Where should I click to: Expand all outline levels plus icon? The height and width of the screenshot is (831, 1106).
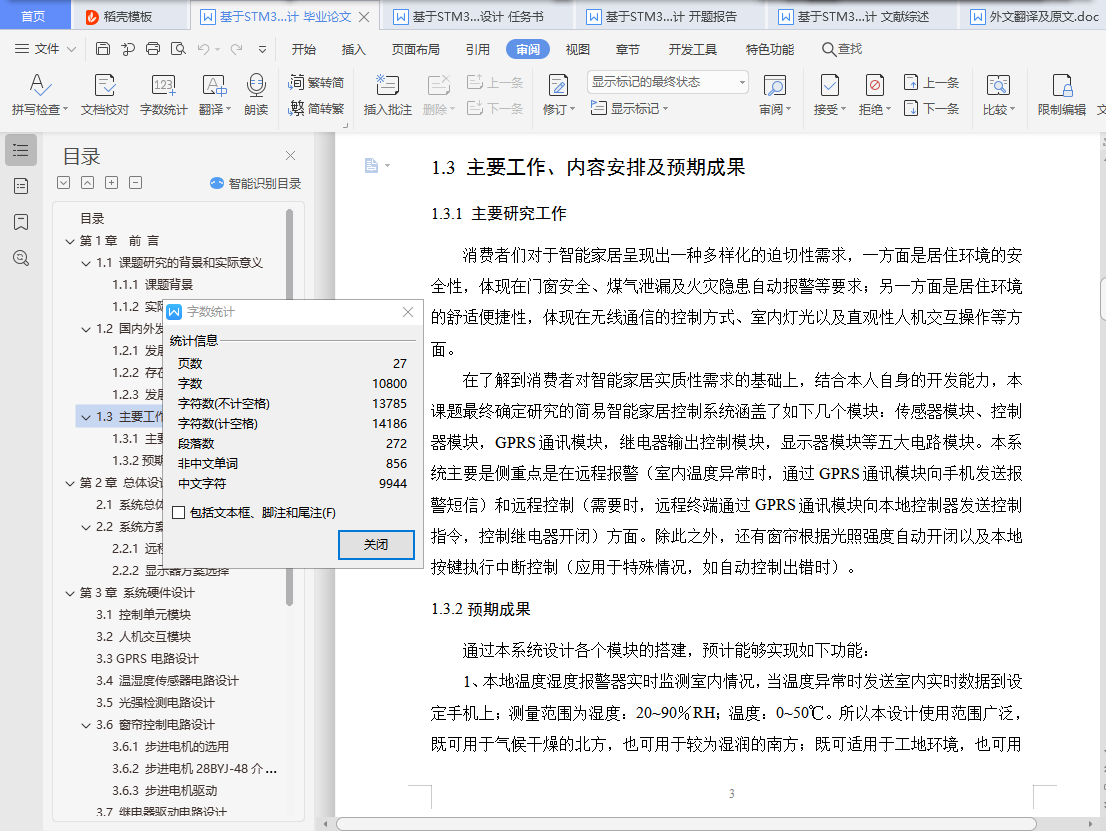pos(111,183)
